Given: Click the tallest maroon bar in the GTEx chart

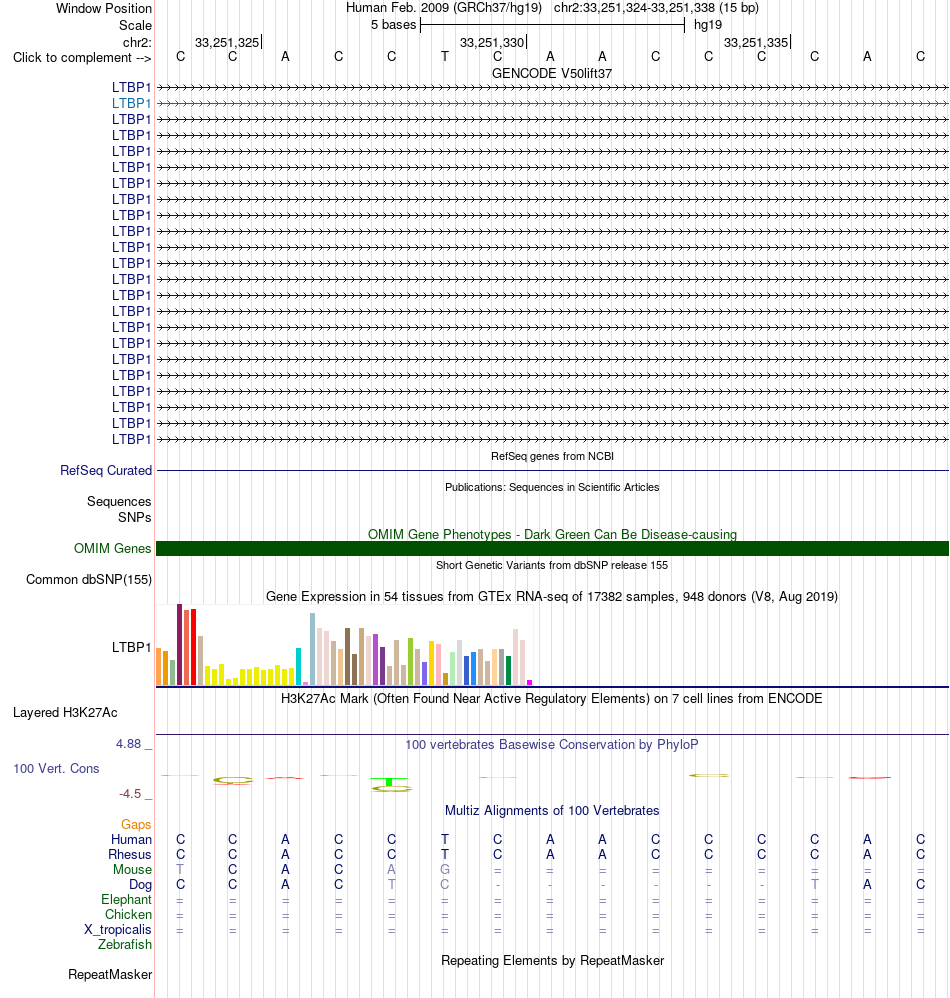Looking at the screenshot, I should [179, 644].
